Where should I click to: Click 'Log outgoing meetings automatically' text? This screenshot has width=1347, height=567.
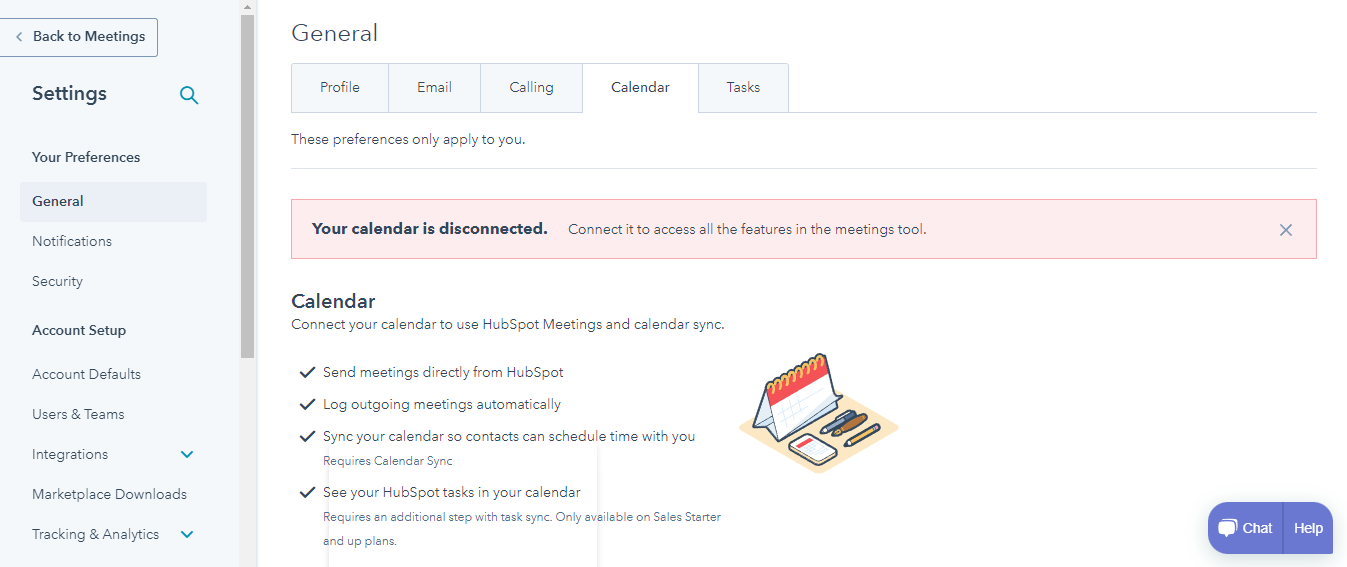(x=442, y=404)
